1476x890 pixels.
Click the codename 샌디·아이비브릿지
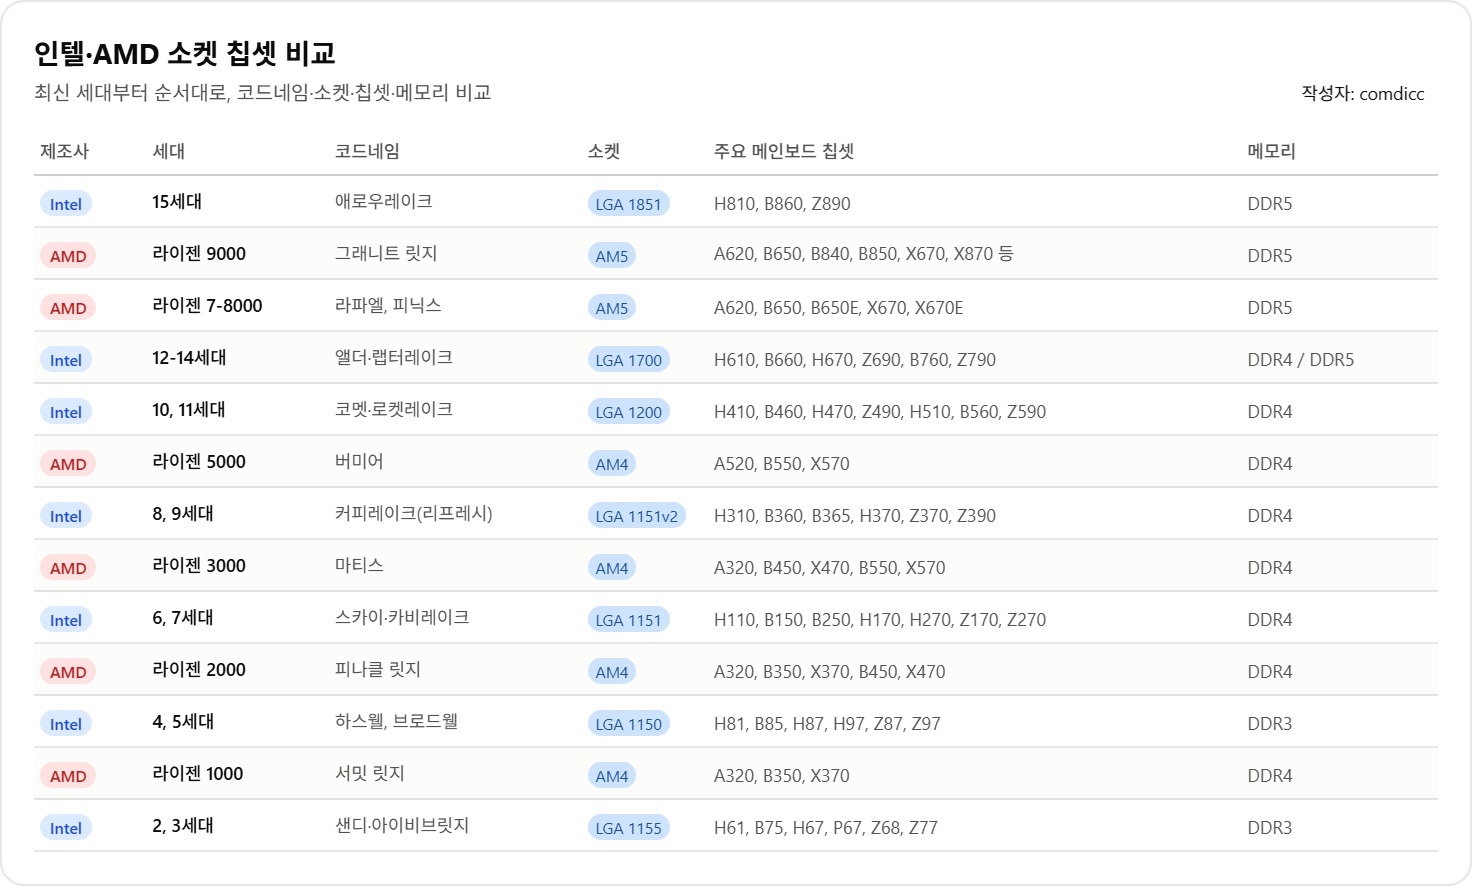(402, 826)
